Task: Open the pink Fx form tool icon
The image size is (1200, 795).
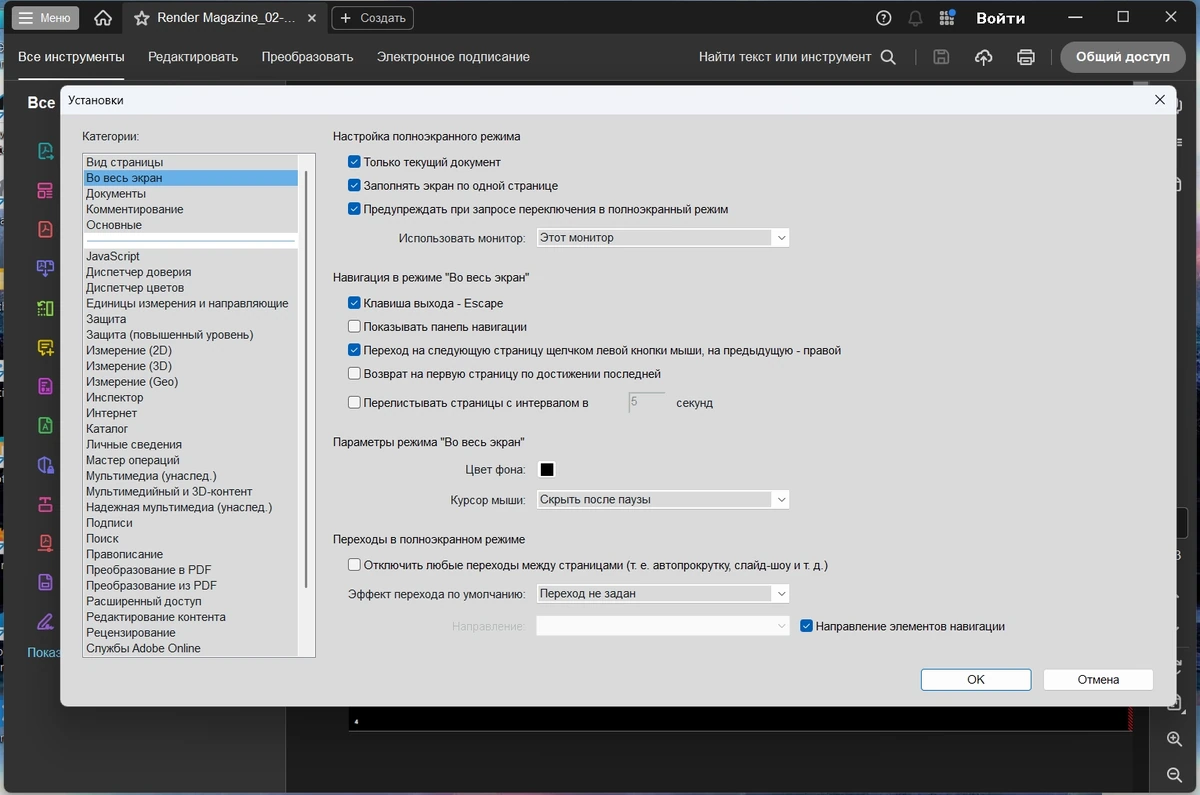Action: tap(45, 386)
